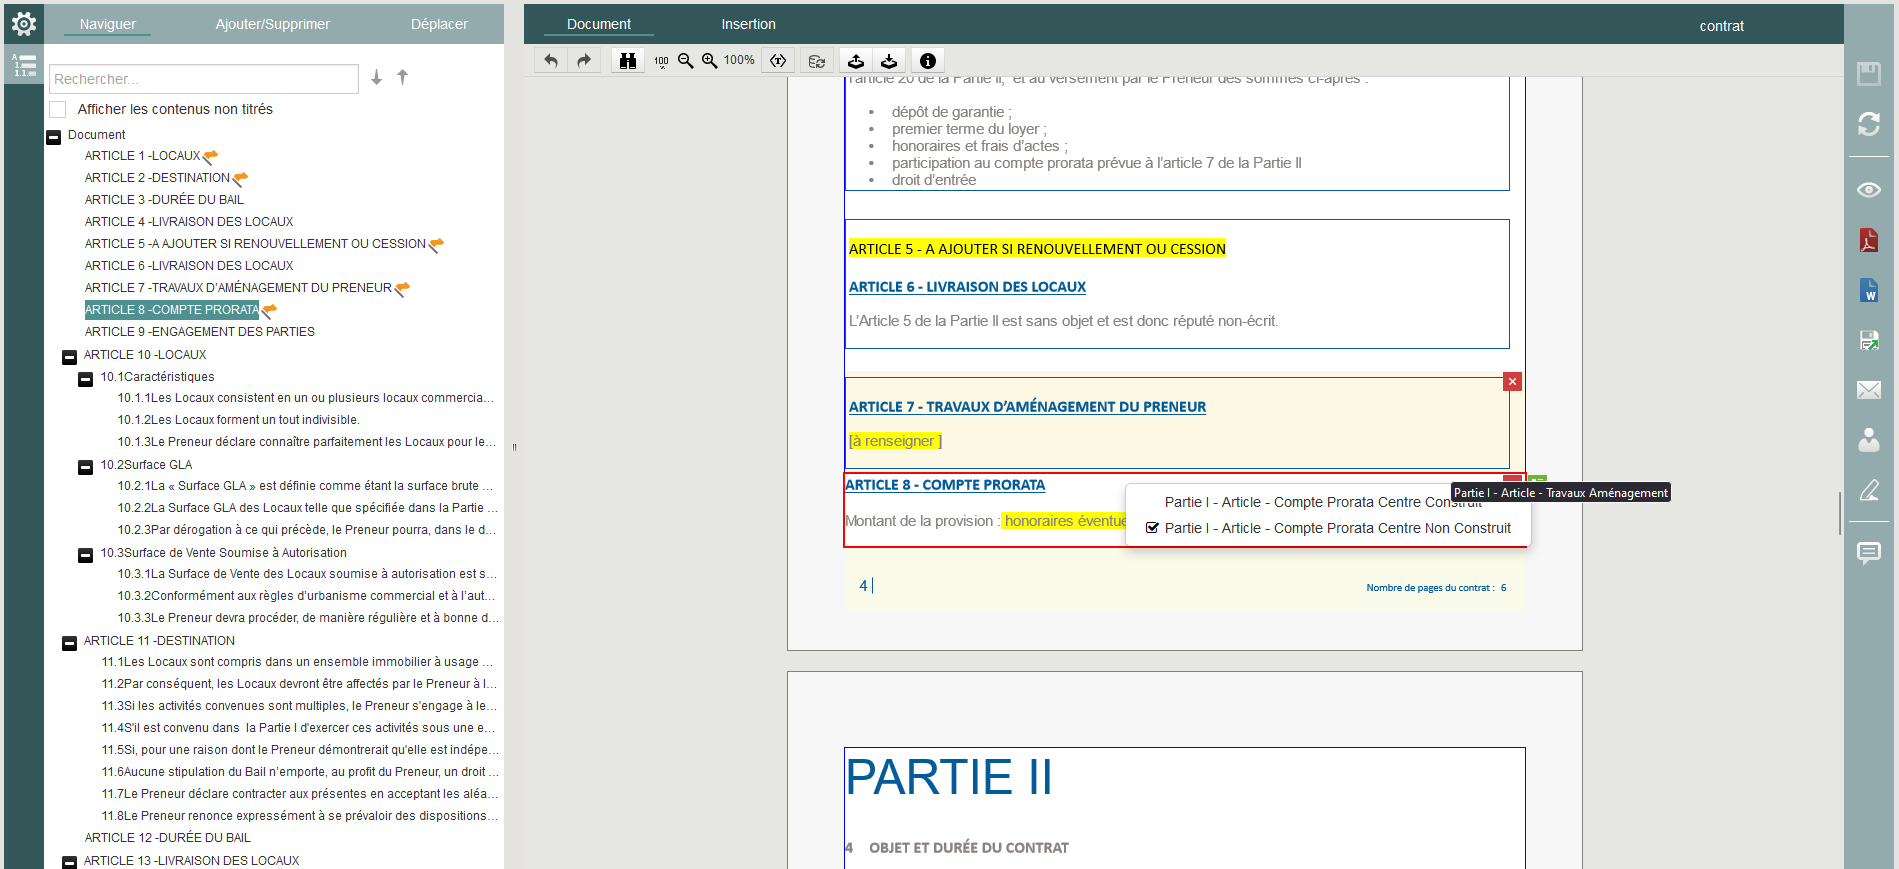Click the orange marker beside ARTICLE 1 -LOCAUX
This screenshot has height=869, width=1899.
(210, 156)
